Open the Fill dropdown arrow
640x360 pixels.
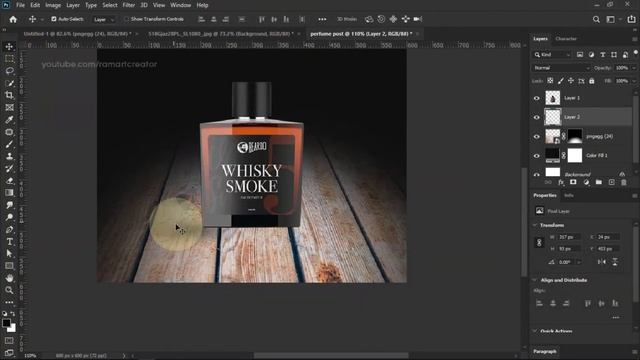click(x=634, y=81)
